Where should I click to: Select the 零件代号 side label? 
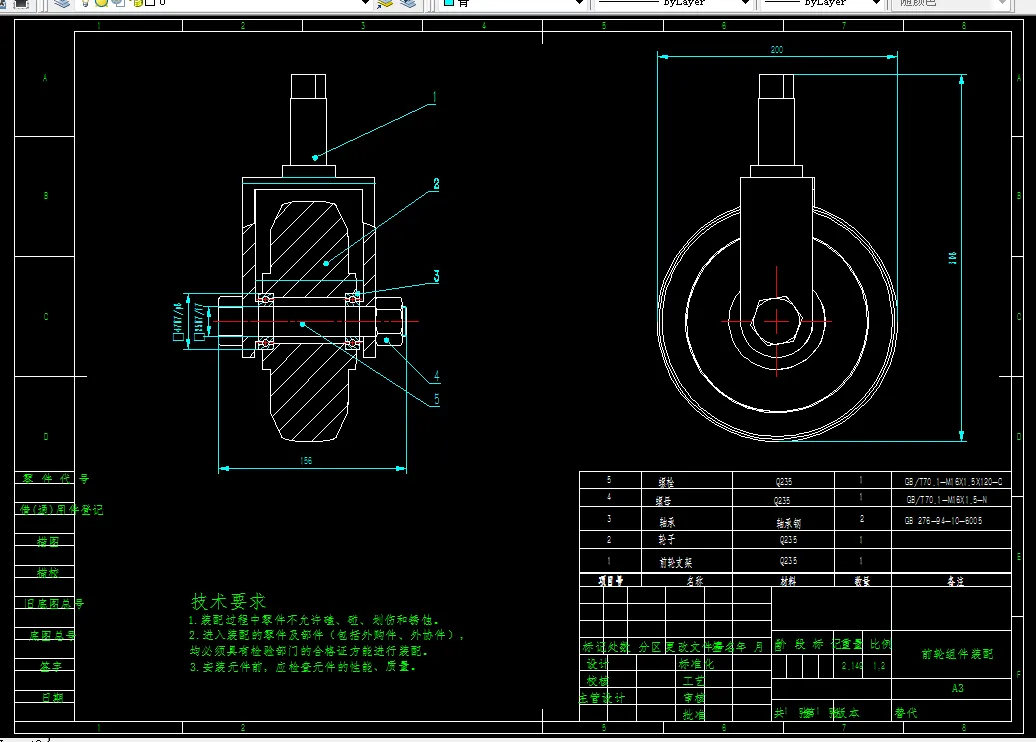pyautogui.click(x=56, y=478)
